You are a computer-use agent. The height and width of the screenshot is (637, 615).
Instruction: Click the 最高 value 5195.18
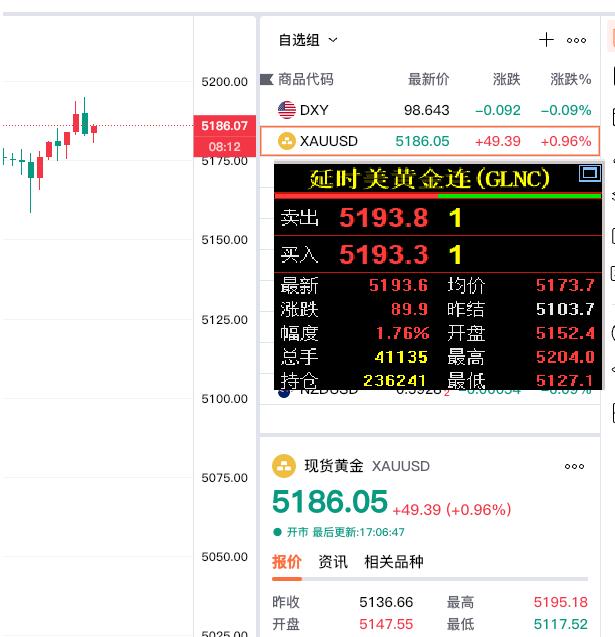561,602
